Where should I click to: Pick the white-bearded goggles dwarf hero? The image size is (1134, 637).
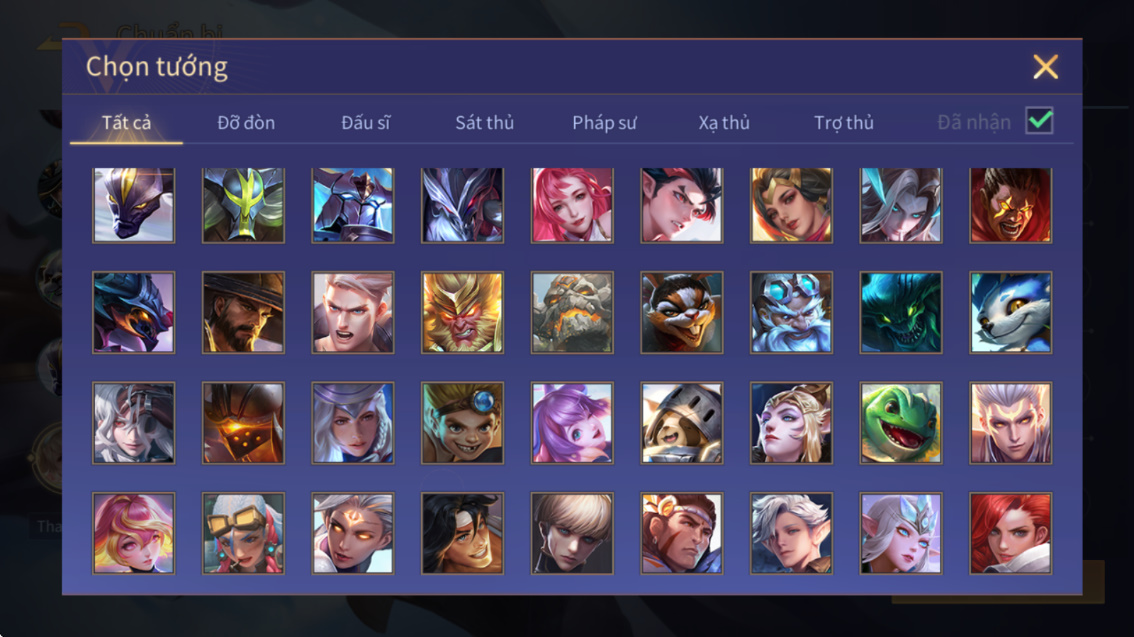(x=791, y=312)
